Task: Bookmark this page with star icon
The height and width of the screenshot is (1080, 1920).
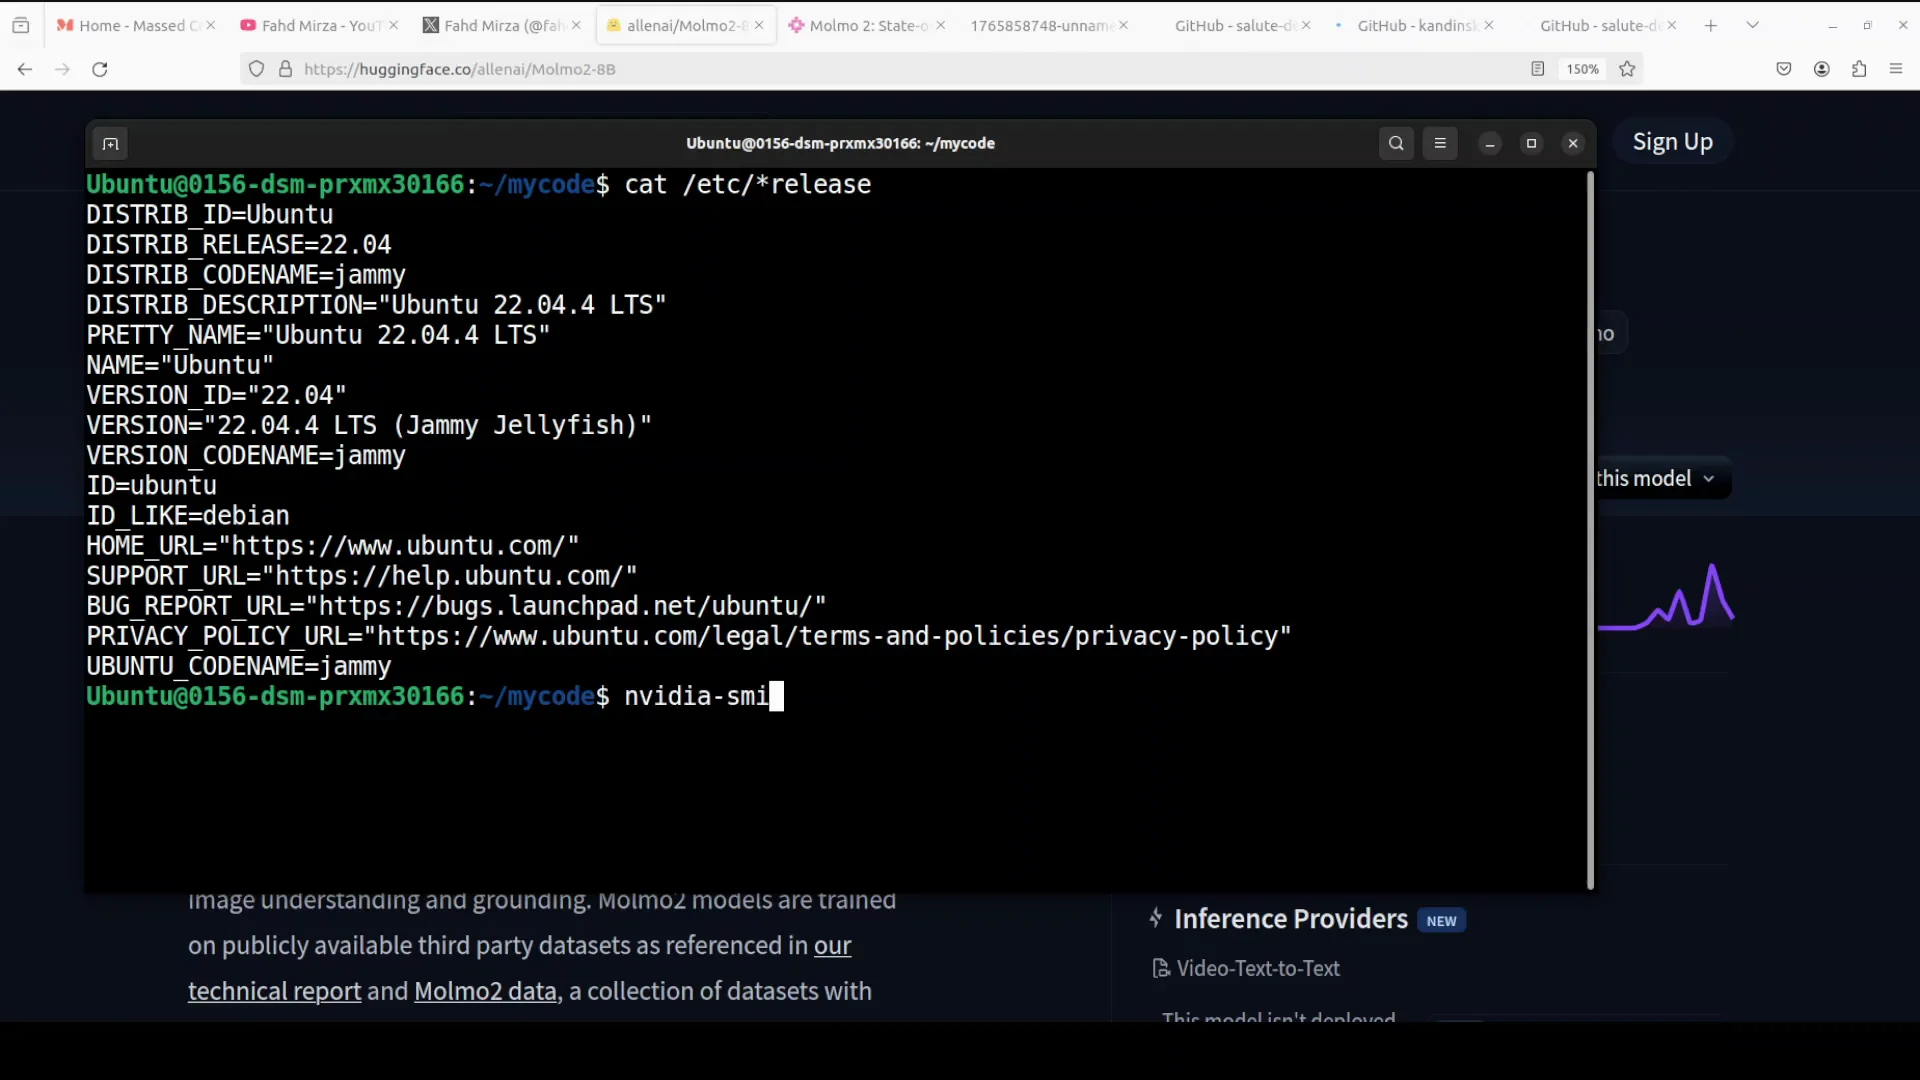Action: (1627, 69)
